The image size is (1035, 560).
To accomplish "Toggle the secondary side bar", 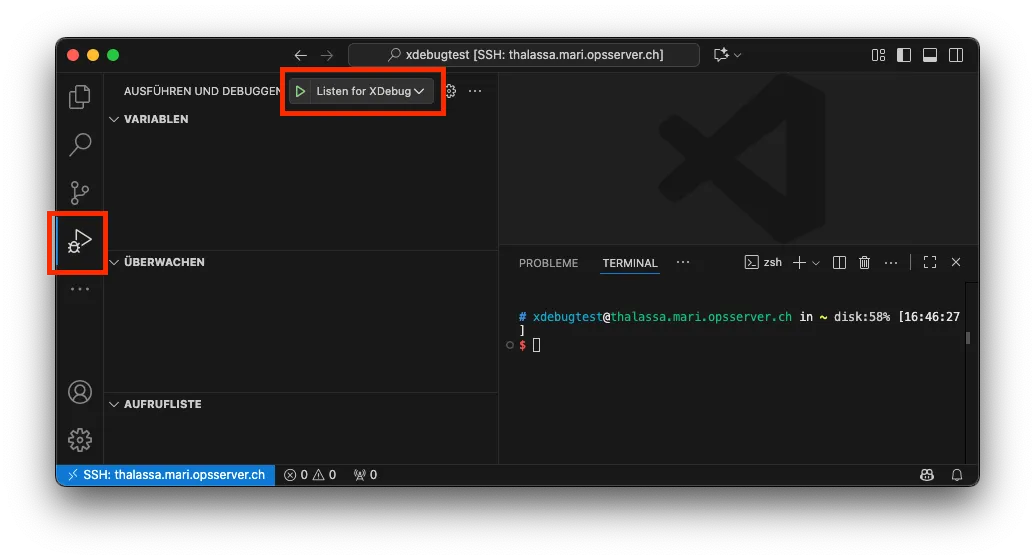I will 956,55.
